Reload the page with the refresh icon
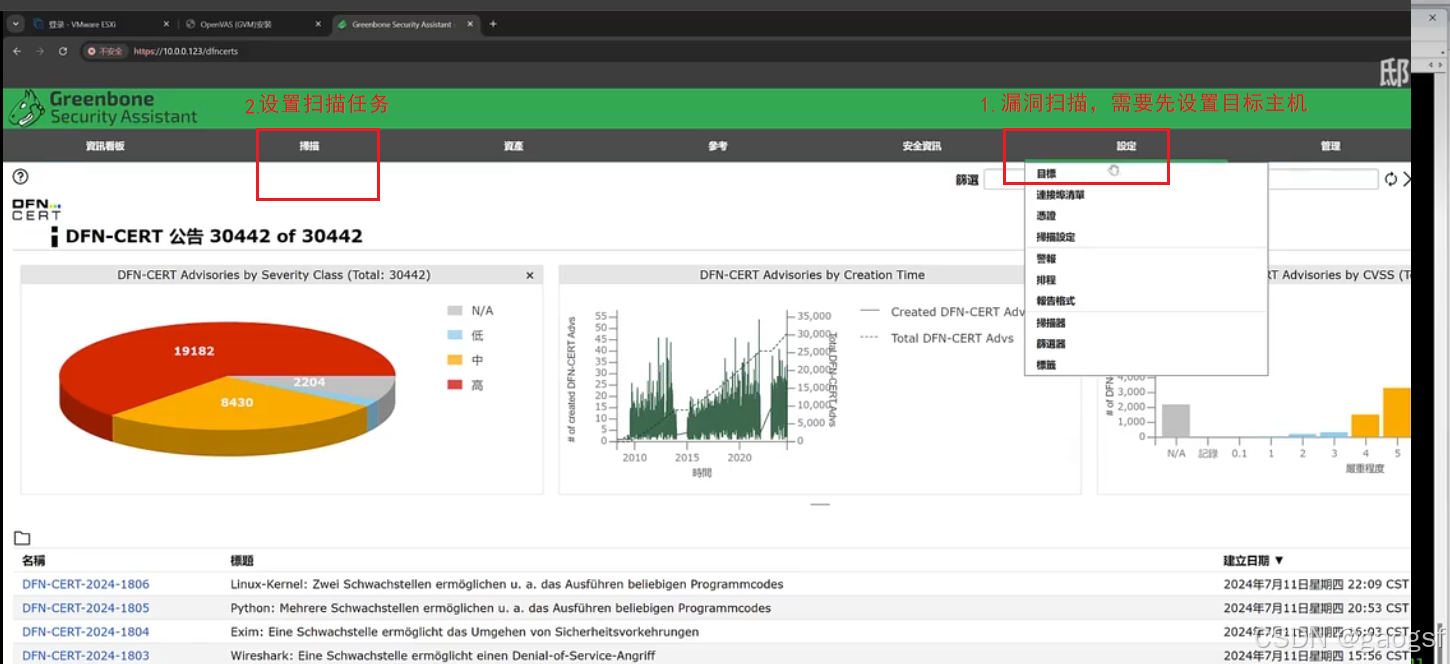This screenshot has height=664, width=1450. [63, 51]
